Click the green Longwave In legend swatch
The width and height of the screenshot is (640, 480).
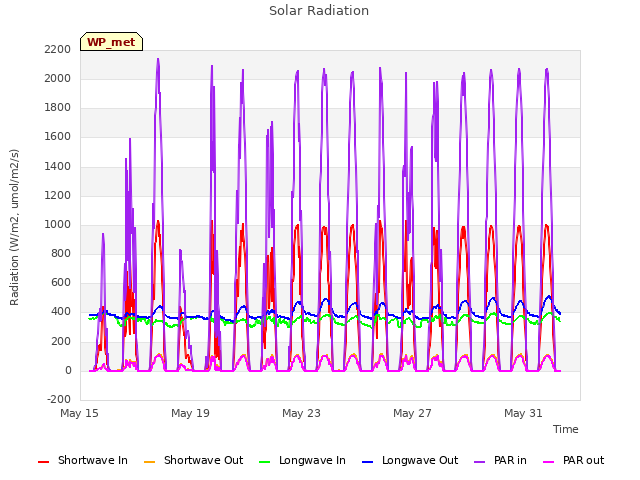[x=265, y=462]
